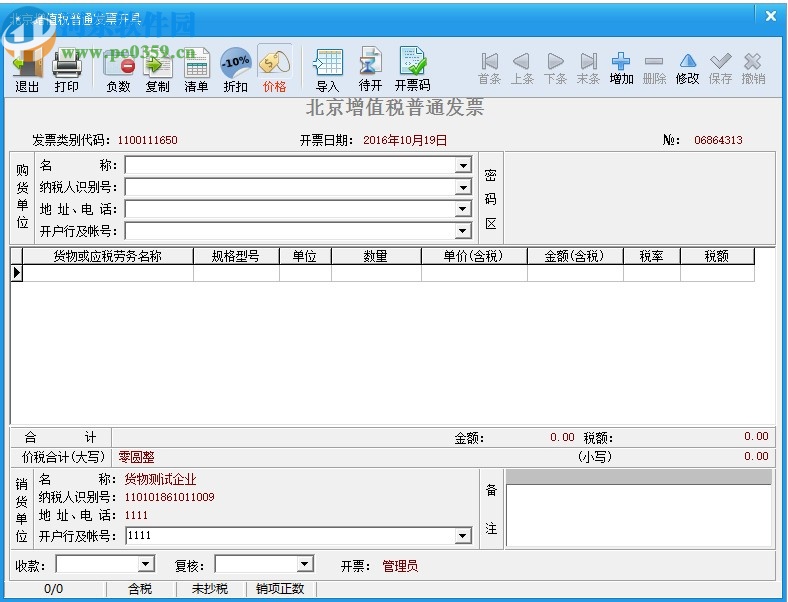Click the 0/0 record counter
Viewport: 788px width, 602px height.
[x=54, y=588]
